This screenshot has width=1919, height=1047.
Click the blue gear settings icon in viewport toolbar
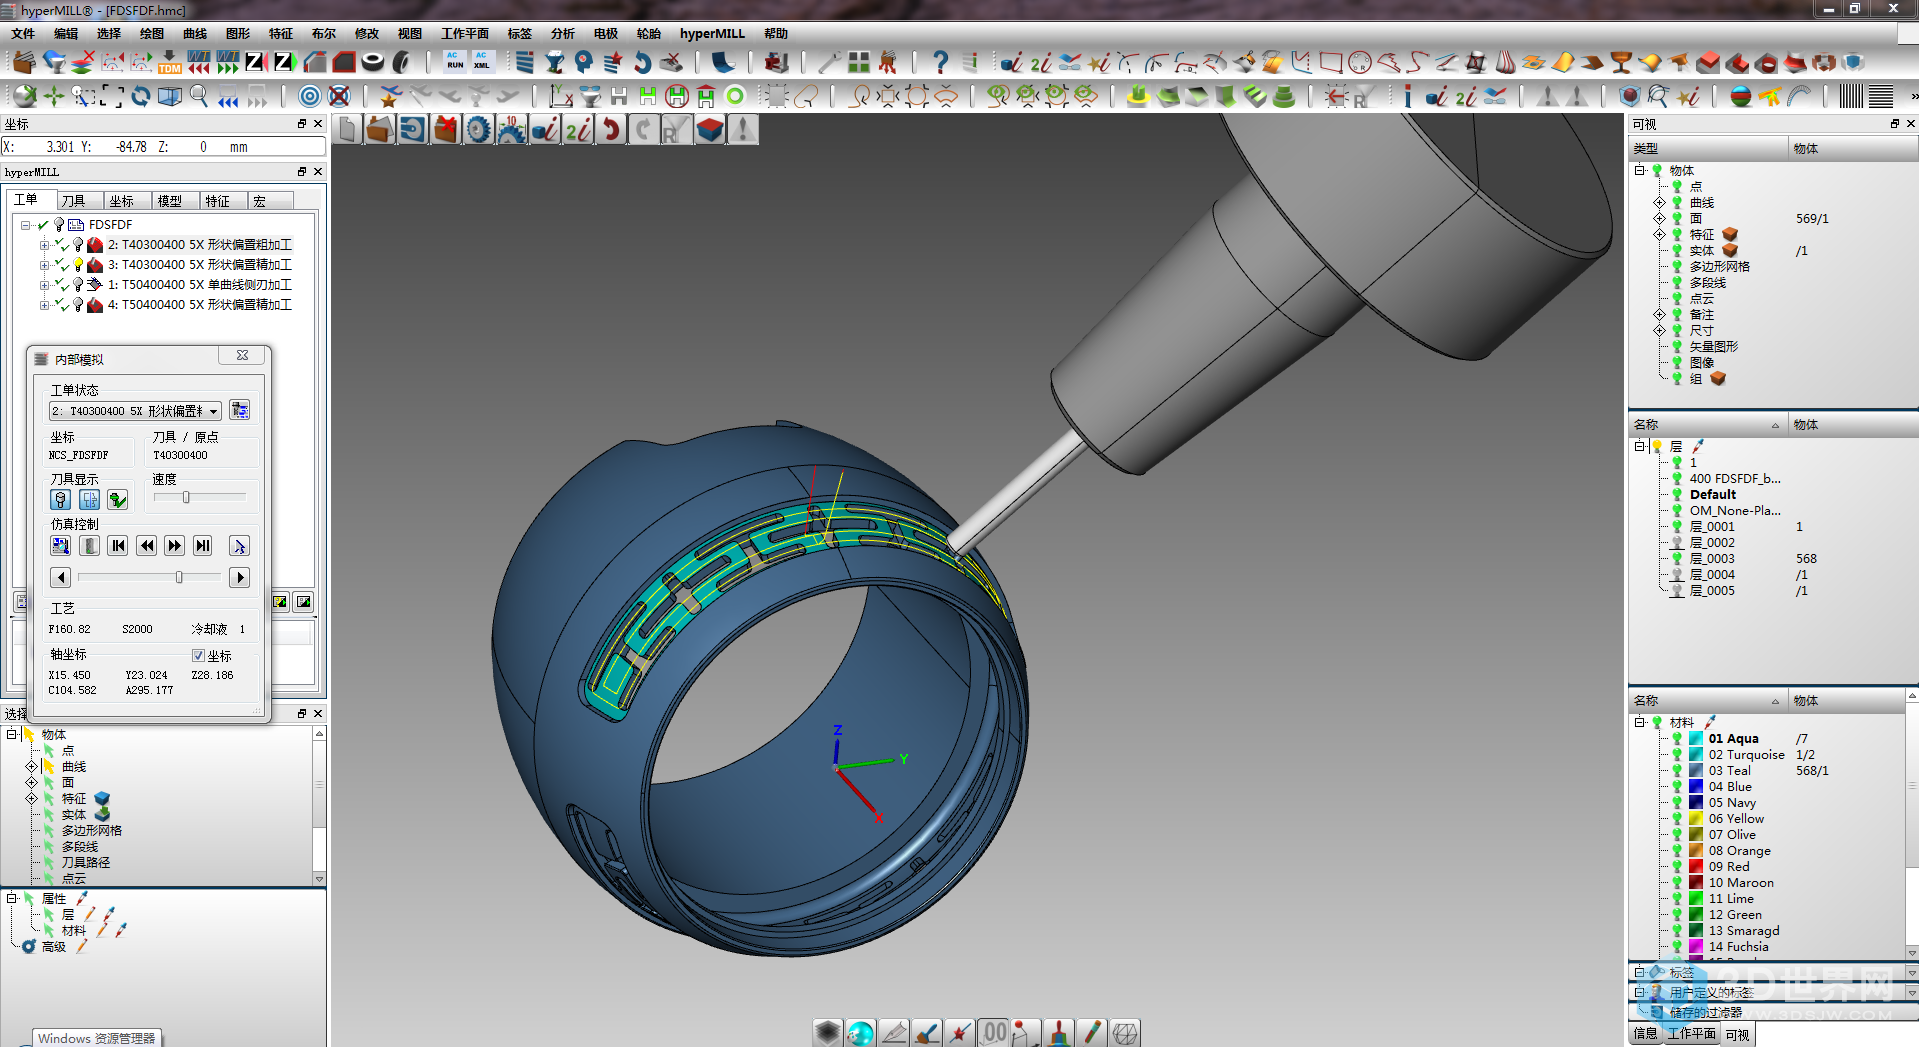pyautogui.click(x=479, y=129)
